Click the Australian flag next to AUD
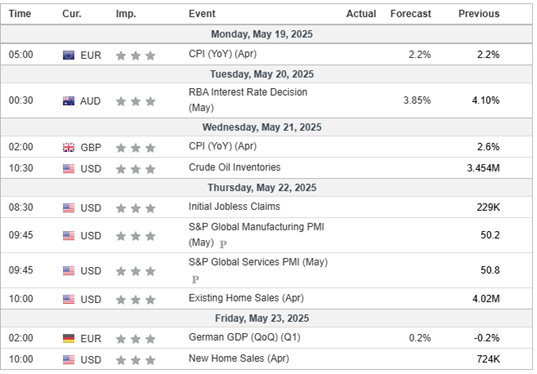 [x=68, y=101]
